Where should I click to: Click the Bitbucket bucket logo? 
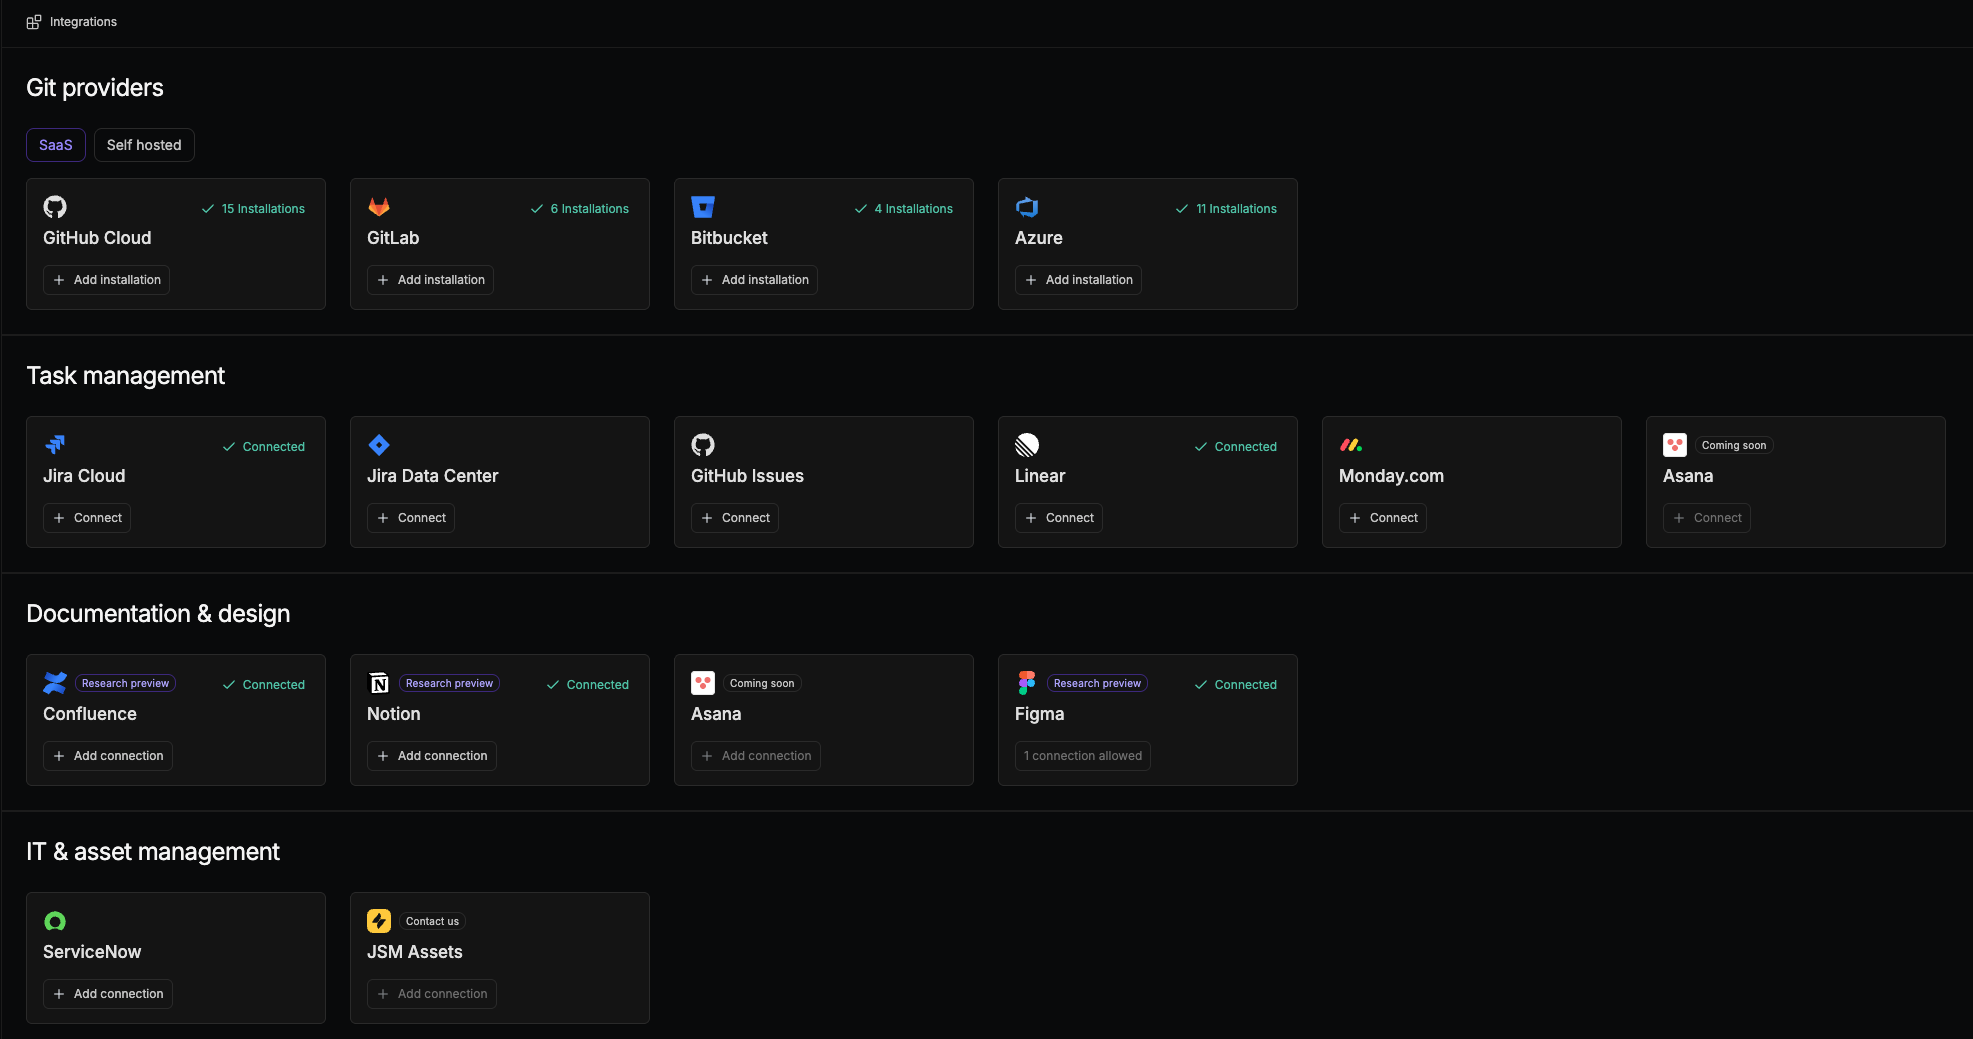(703, 207)
